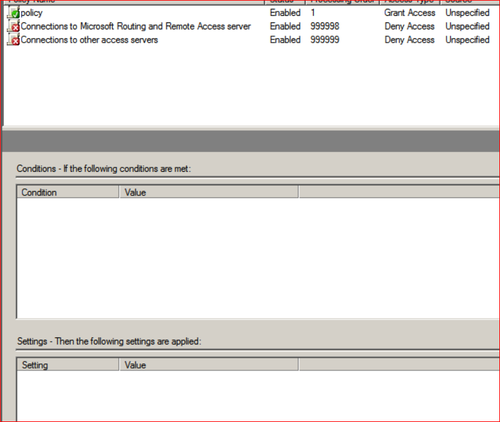Click 'Unspecified' source for processing order 999999 row
This screenshot has height=422, width=500.
(467, 40)
